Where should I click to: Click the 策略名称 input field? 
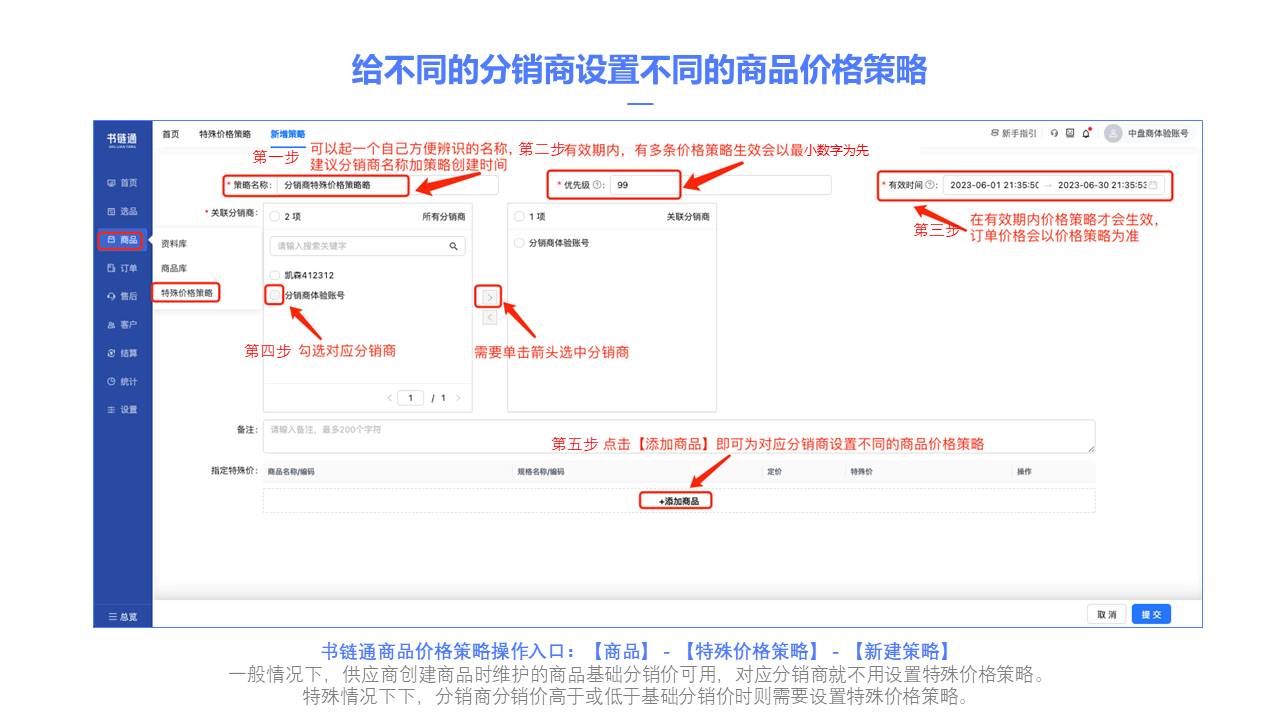point(387,185)
